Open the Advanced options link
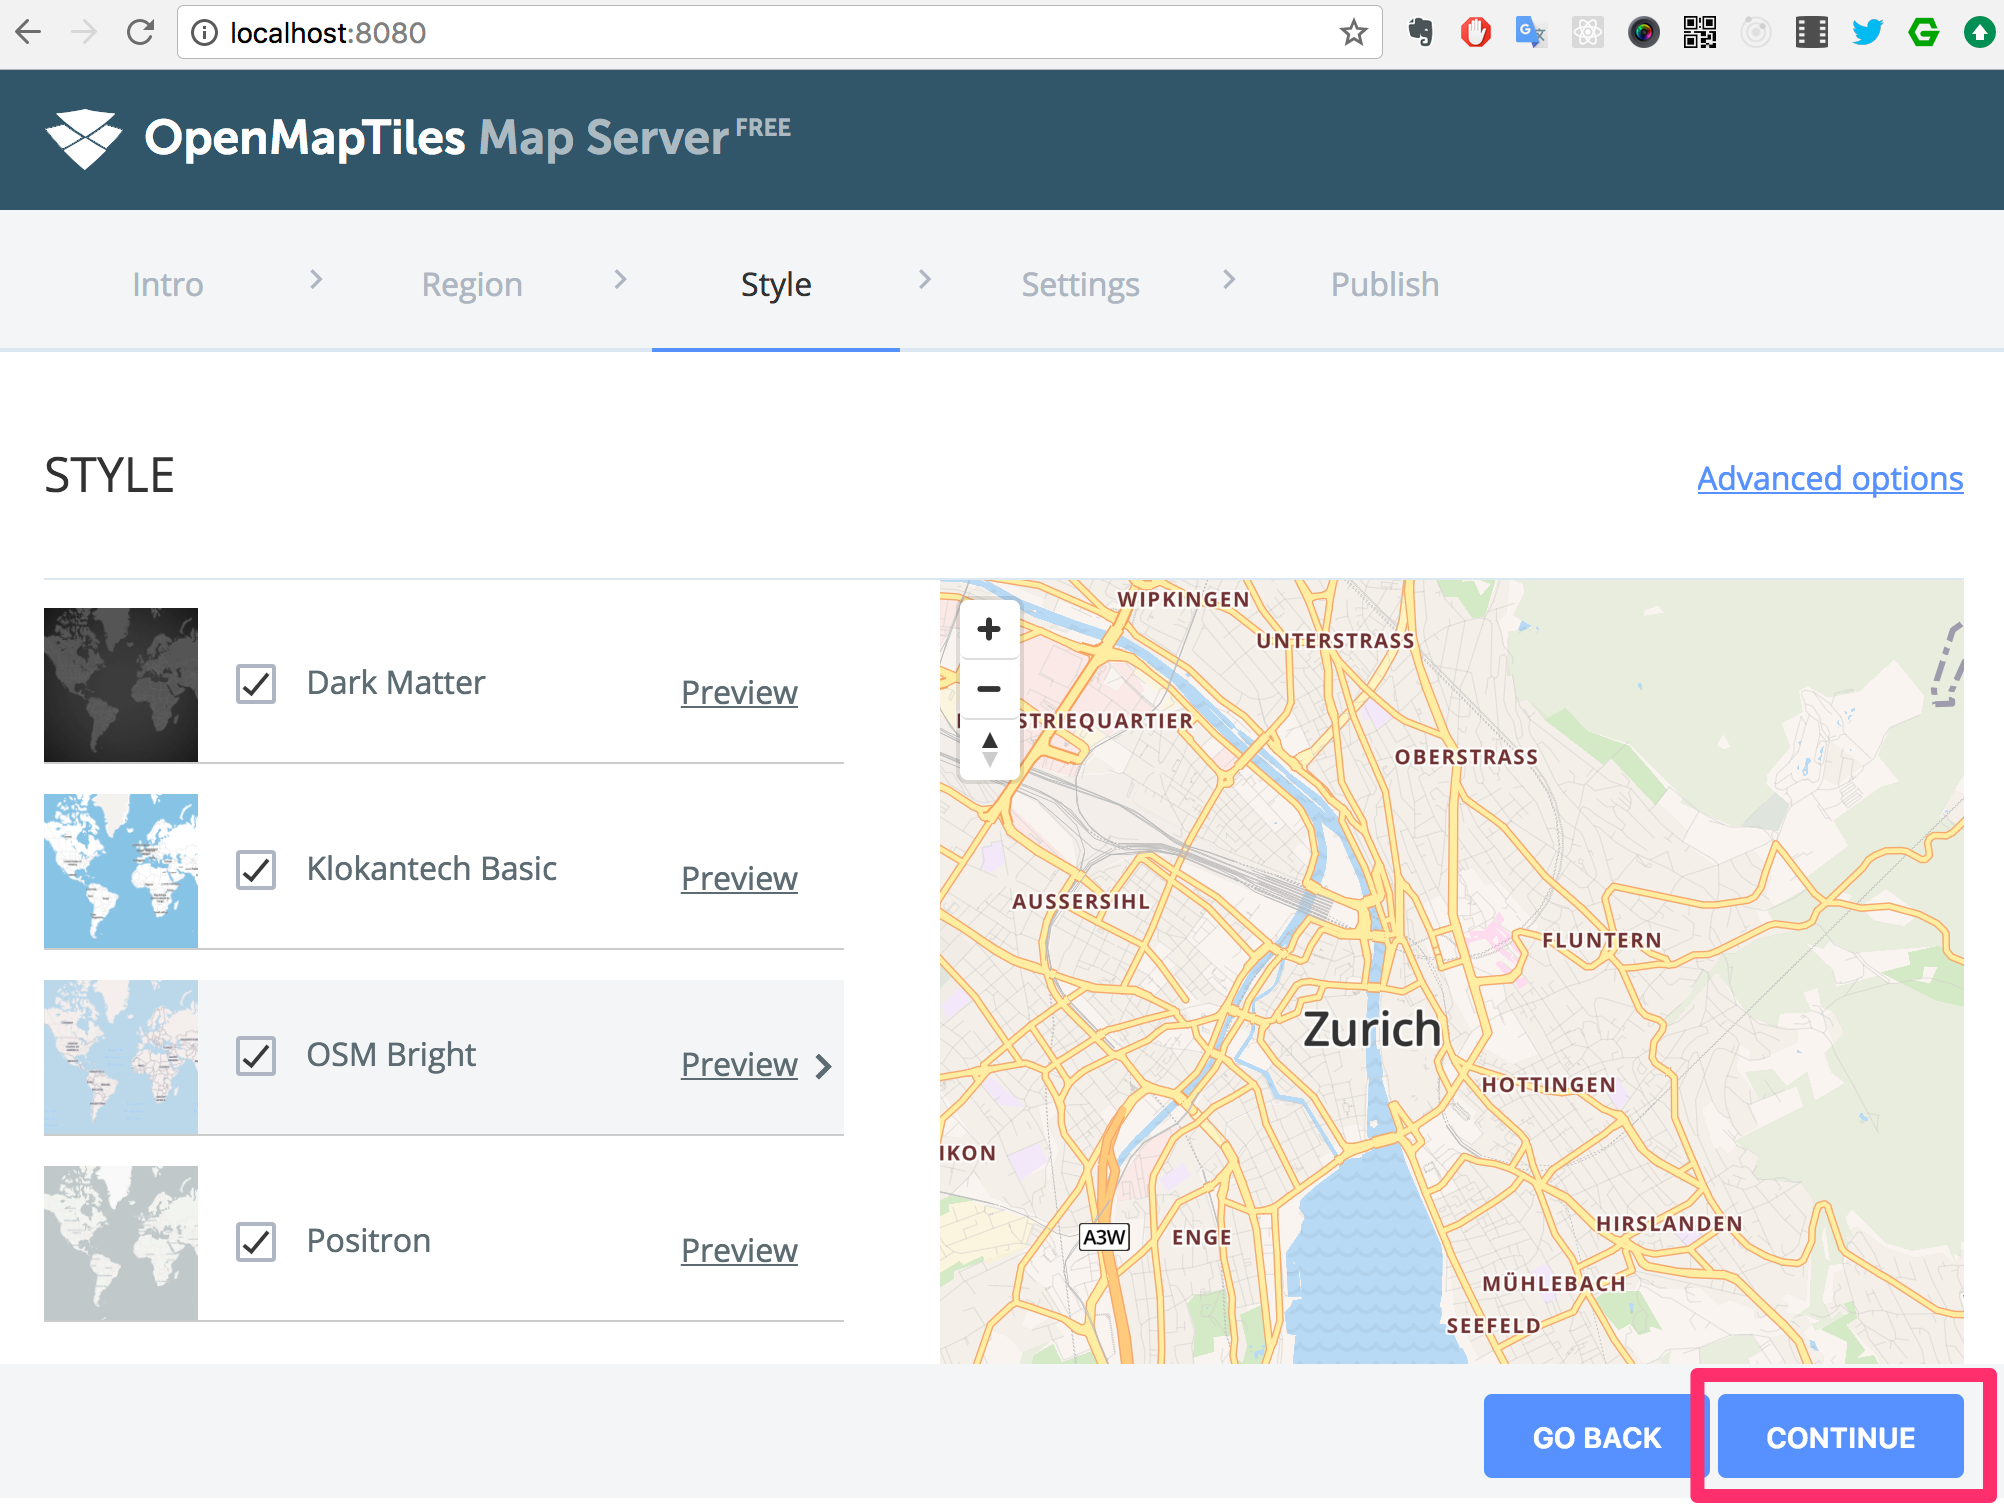The height and width of the screenshot is (1504, 2004). pyautogui.click(x=1830, y=479)
